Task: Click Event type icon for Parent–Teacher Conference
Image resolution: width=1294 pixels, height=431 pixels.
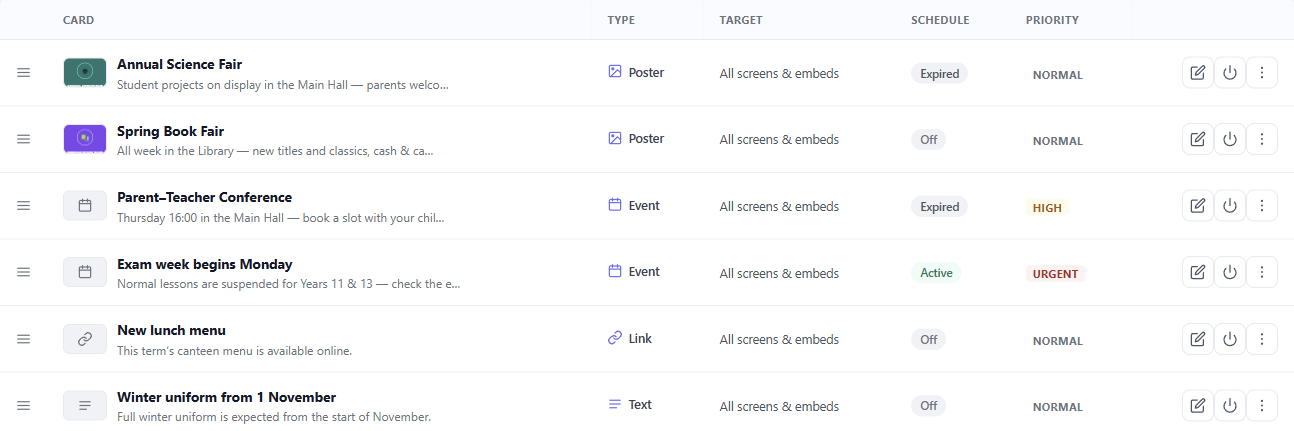Action: (x=615, y=205)
